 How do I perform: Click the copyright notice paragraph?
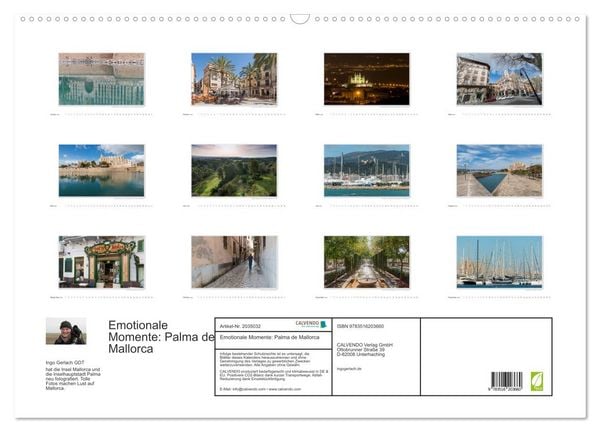(x=265, y=360)
